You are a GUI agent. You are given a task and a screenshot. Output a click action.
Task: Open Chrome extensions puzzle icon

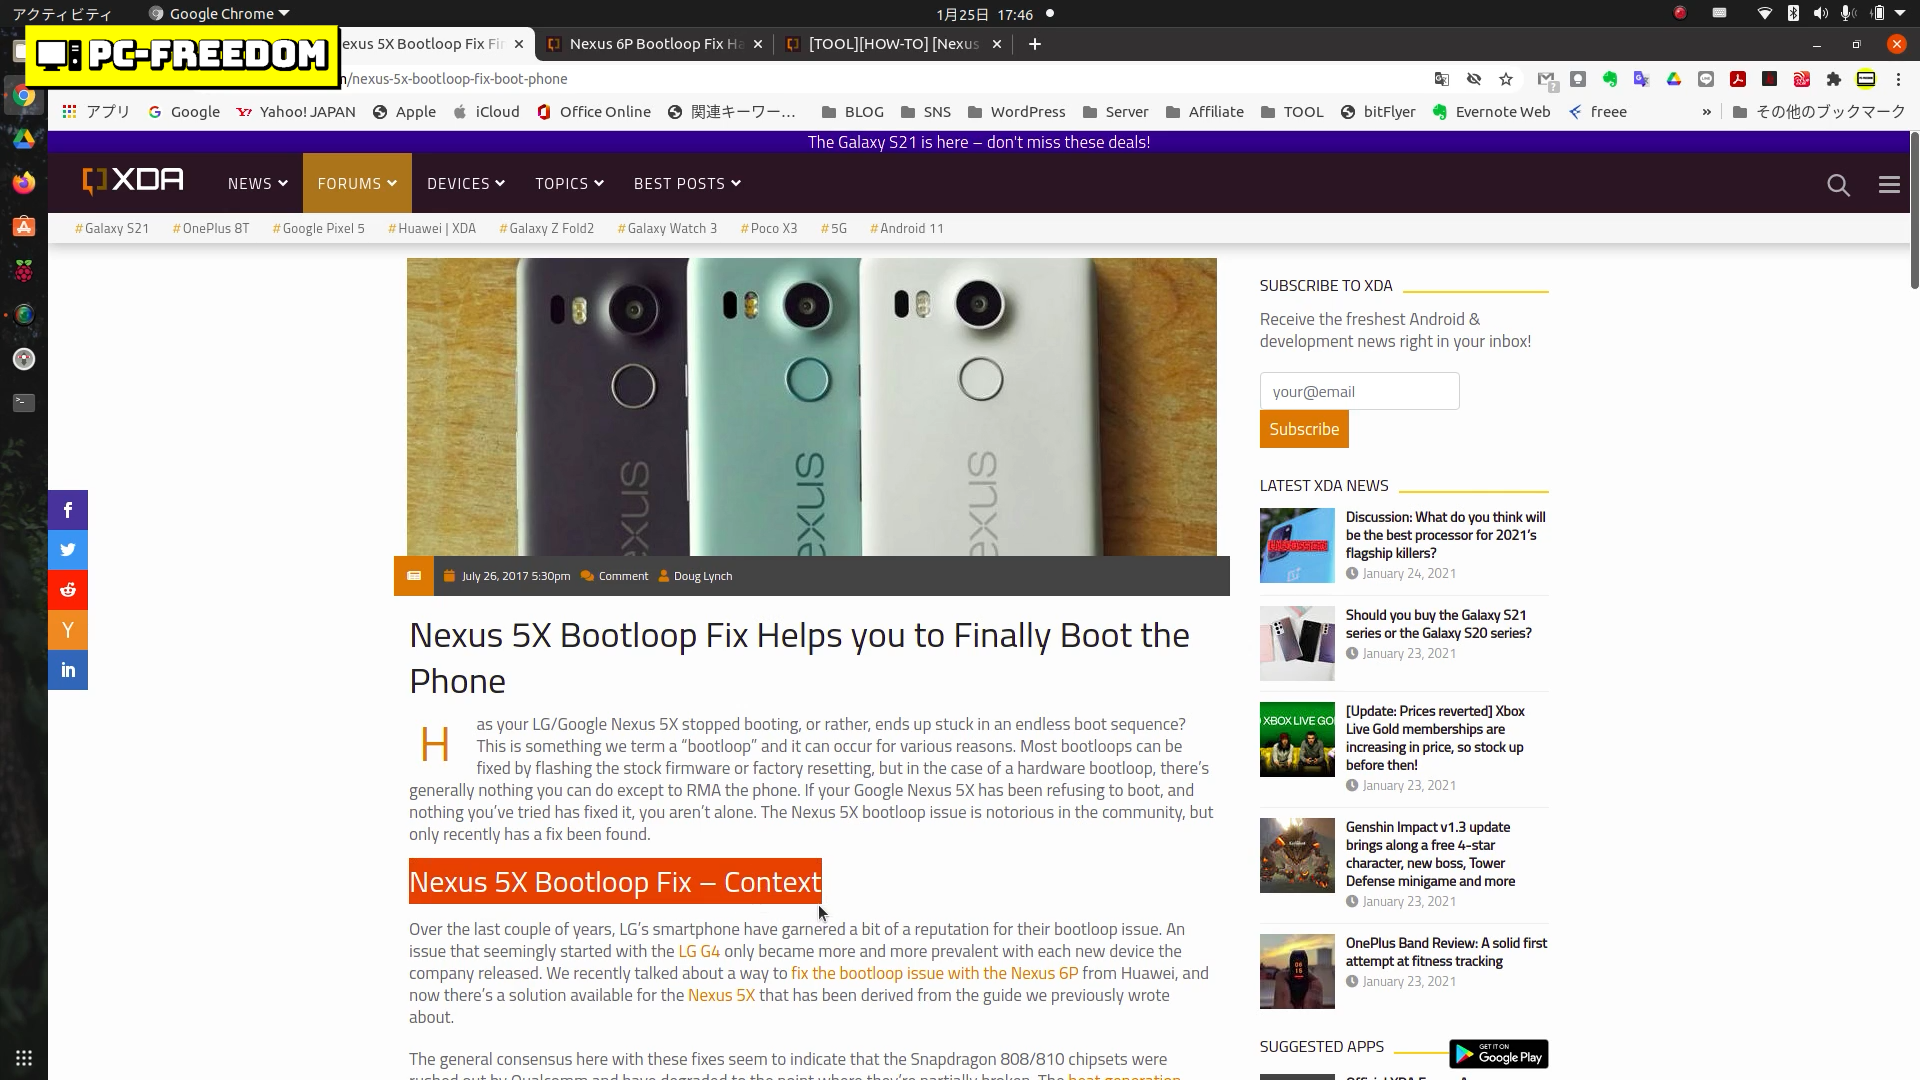[x=1833, y=79]
